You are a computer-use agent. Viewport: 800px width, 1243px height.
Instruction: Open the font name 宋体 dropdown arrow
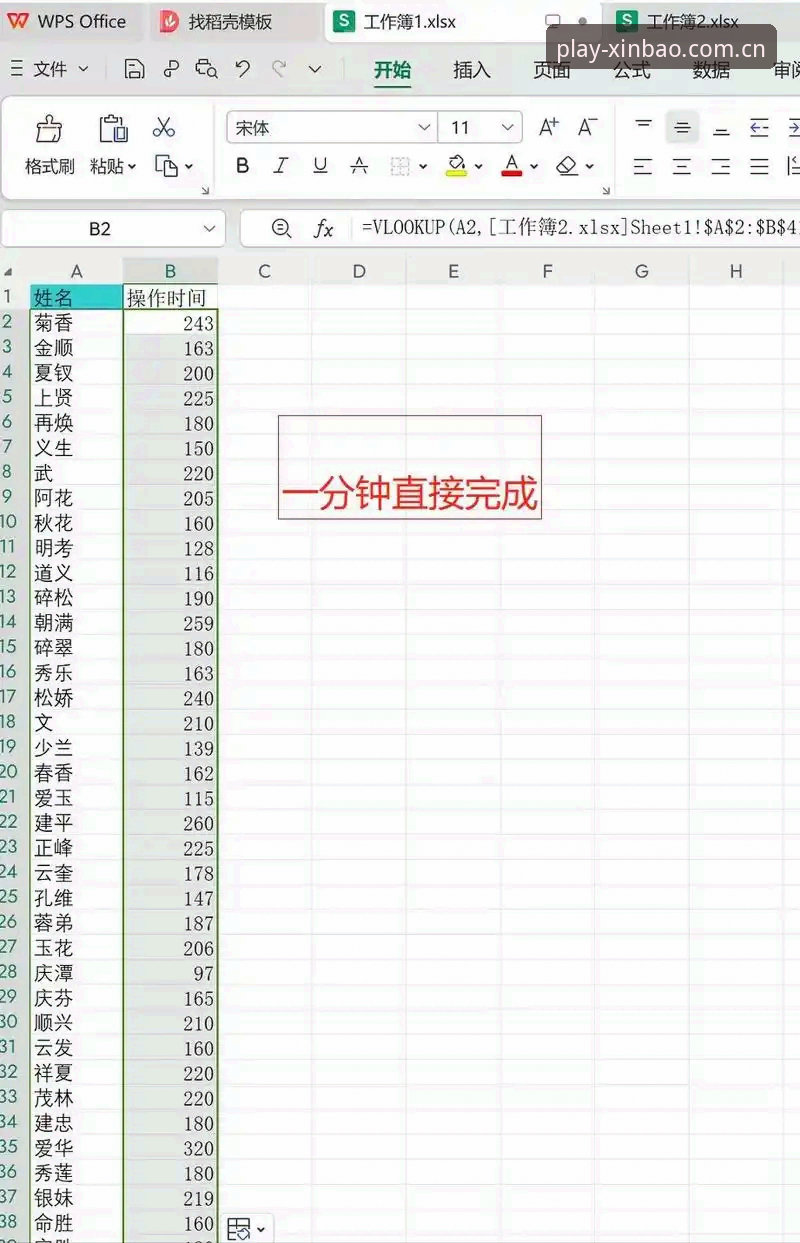coord(424,128)
